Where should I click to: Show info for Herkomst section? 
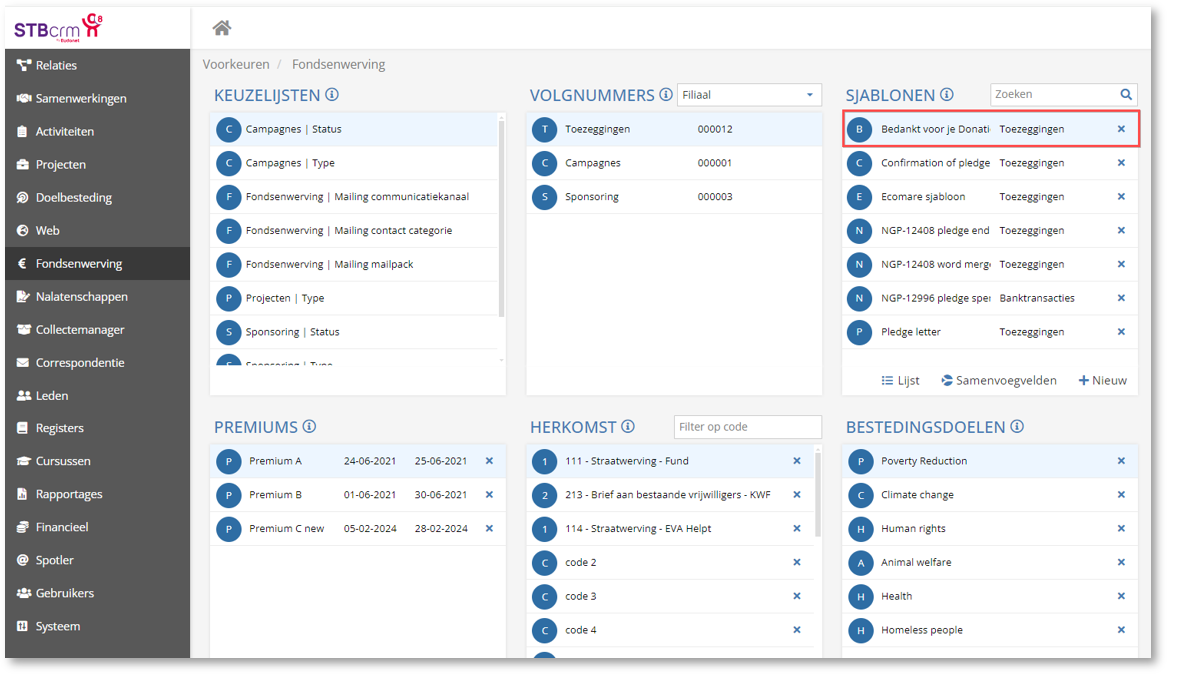628,427
